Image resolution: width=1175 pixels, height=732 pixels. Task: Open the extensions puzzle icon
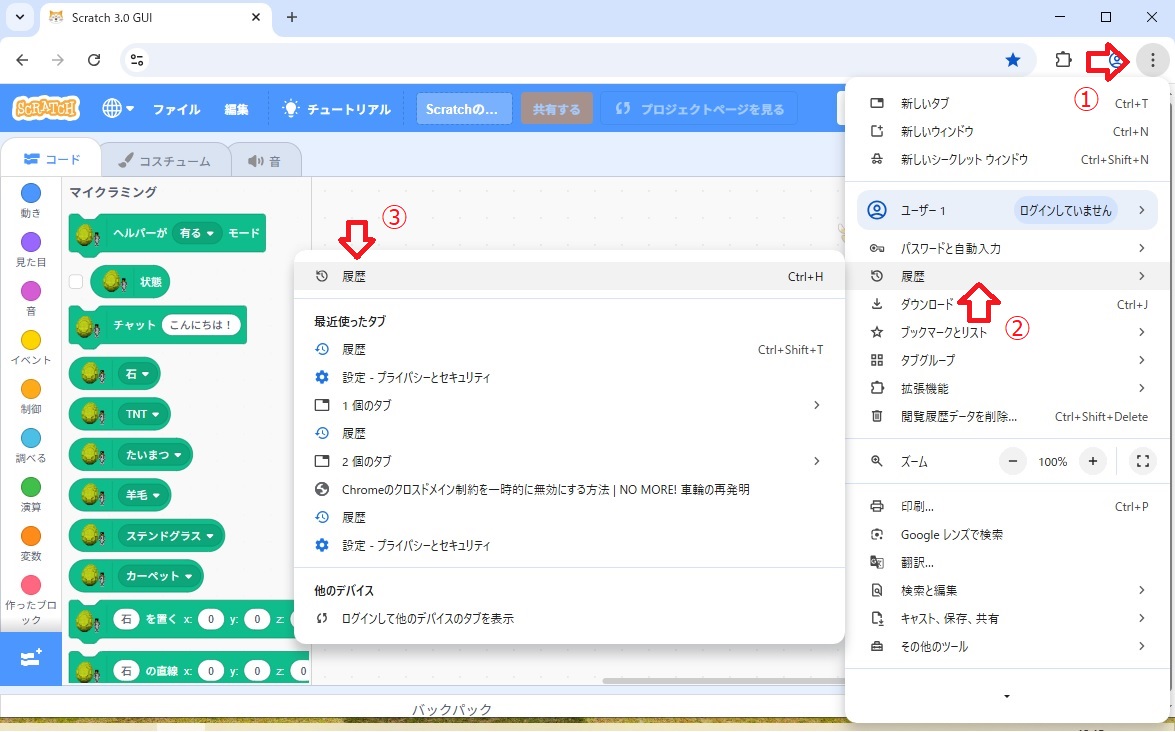pyautogui.click(x=1064, y=60)
